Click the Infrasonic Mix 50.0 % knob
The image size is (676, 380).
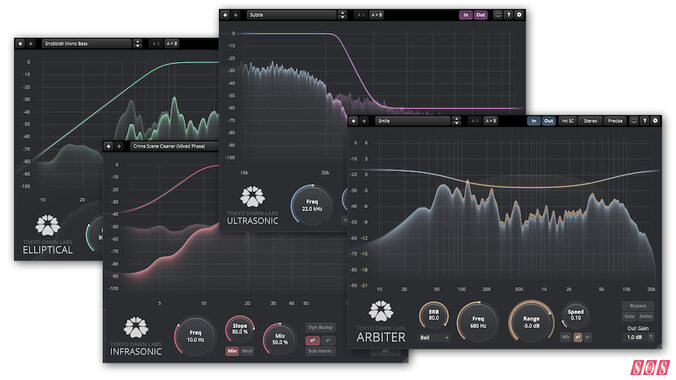point(279,339)
